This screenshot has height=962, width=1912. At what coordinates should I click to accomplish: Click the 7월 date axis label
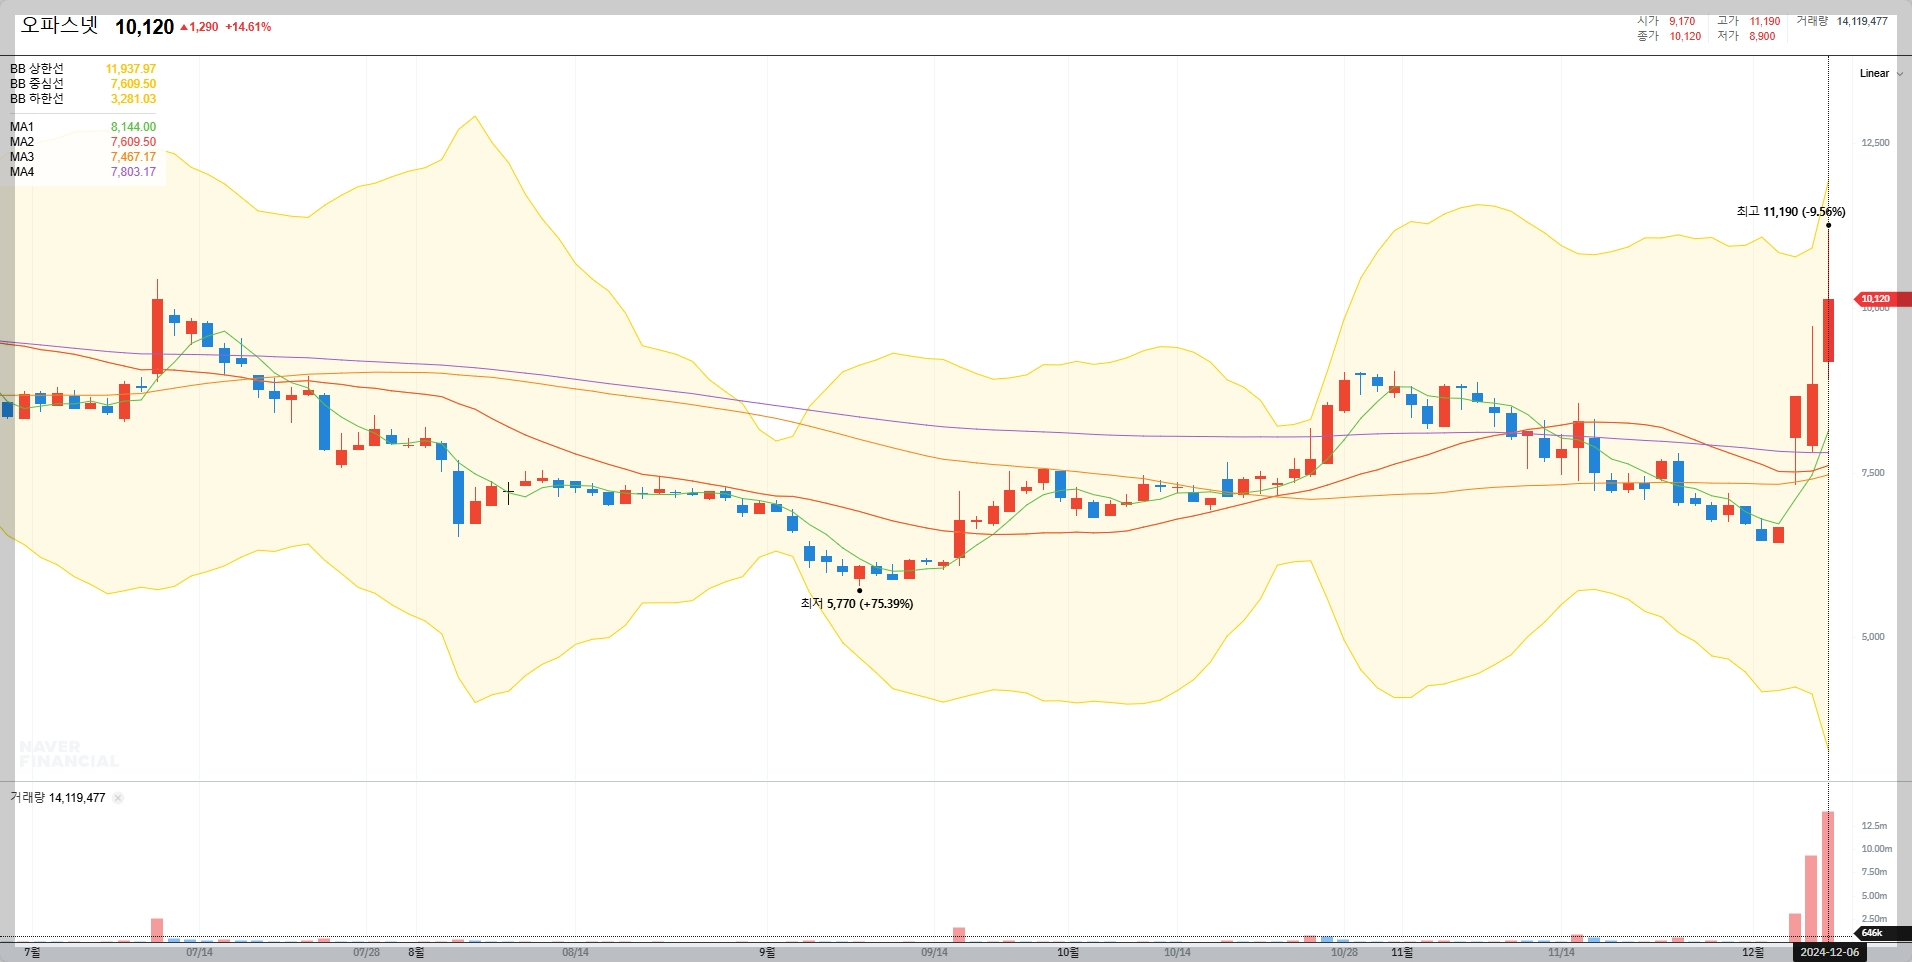[32, 952]
